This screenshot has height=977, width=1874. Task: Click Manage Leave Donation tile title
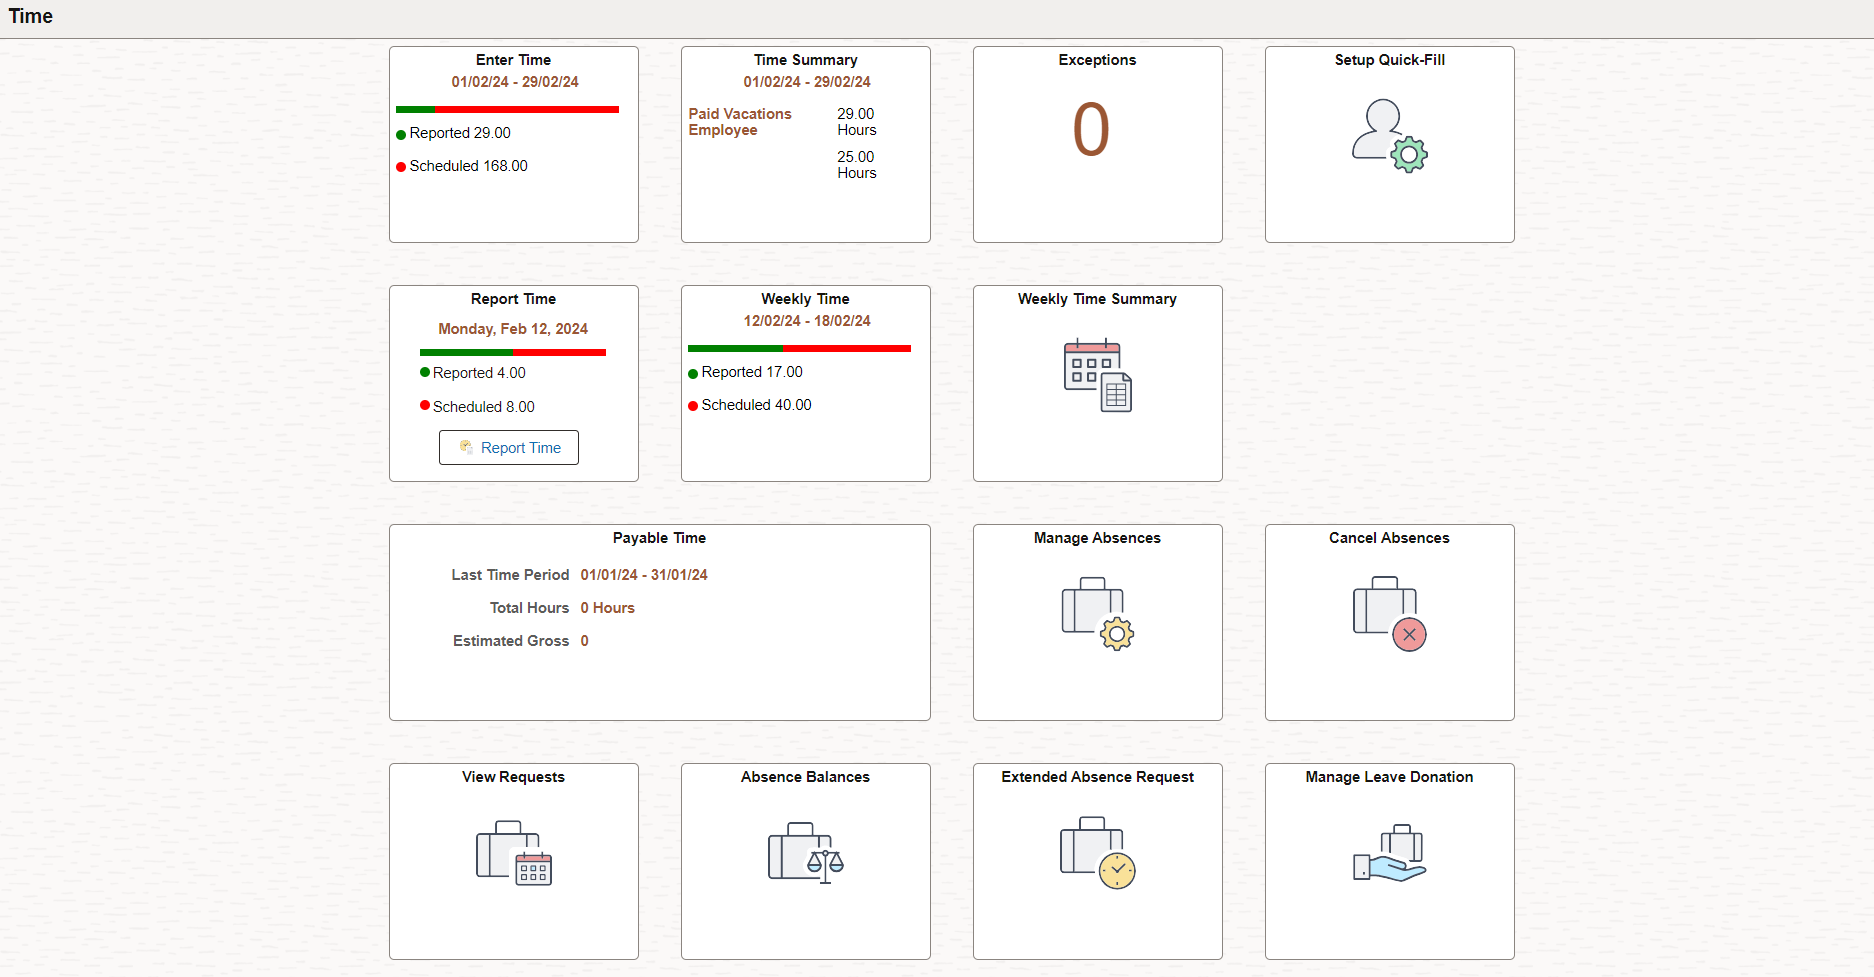click(1390, 777)
